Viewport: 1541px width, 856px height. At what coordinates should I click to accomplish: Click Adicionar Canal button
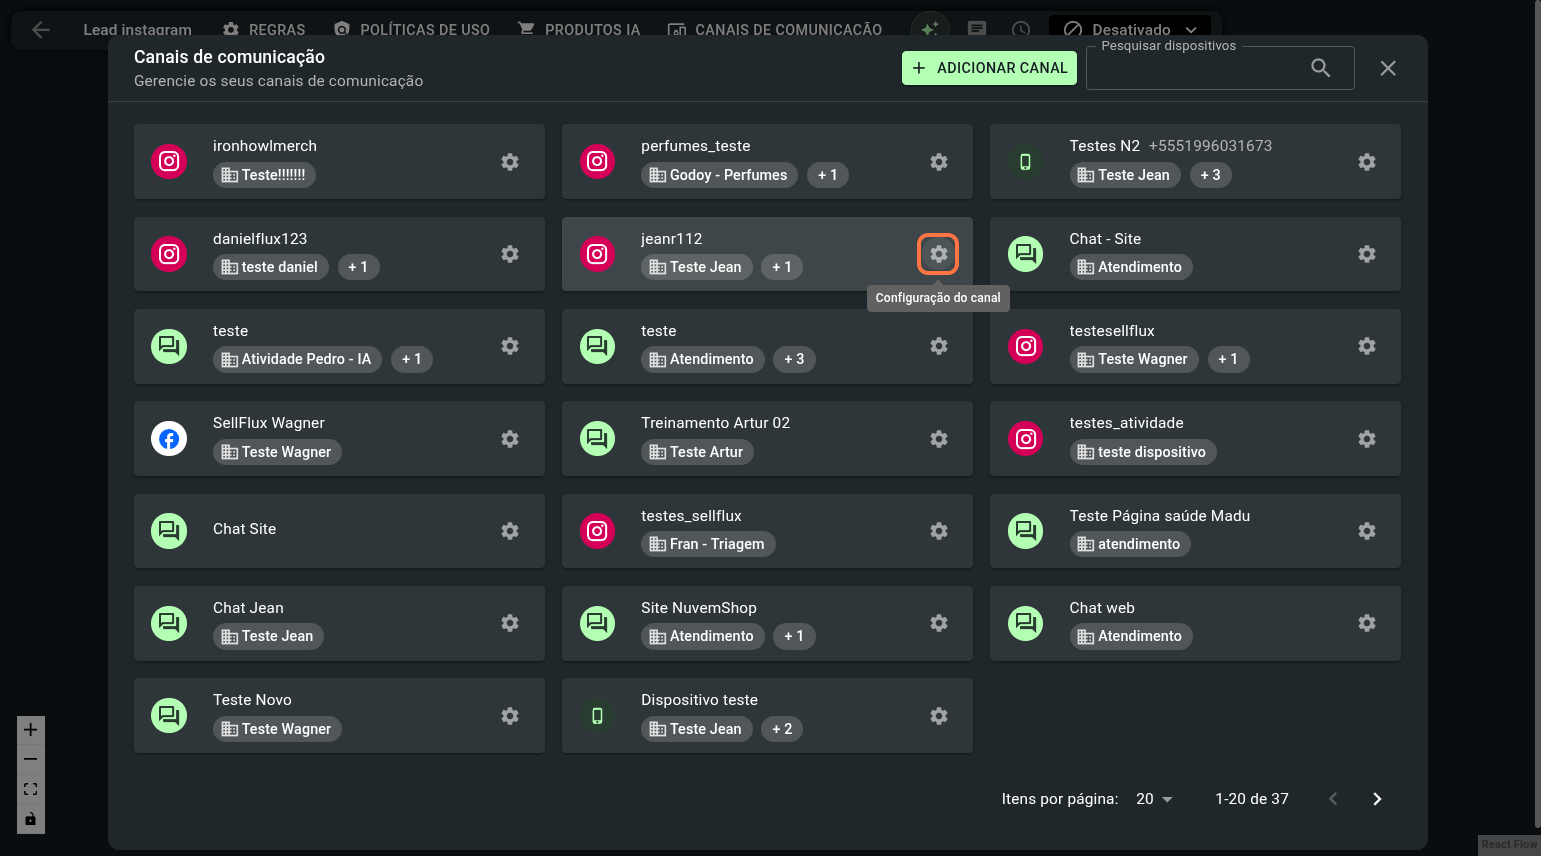[989, 68]
